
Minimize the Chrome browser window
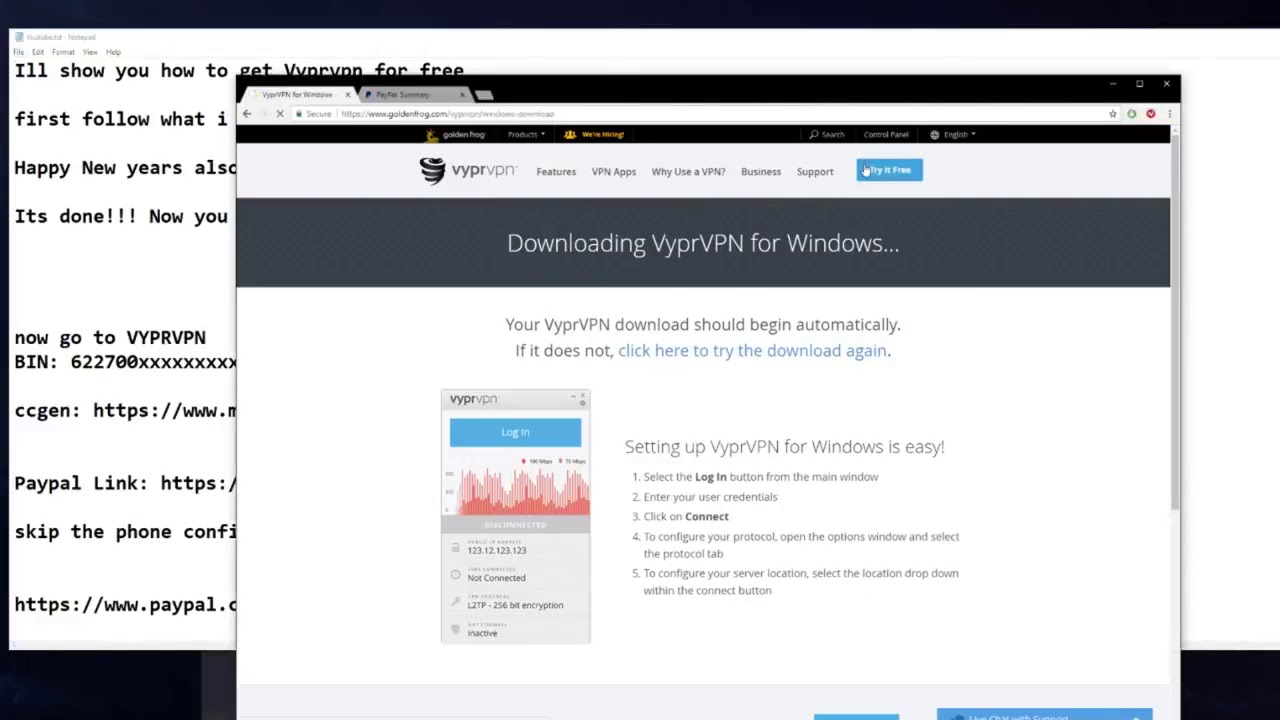tap(1112, 84)
